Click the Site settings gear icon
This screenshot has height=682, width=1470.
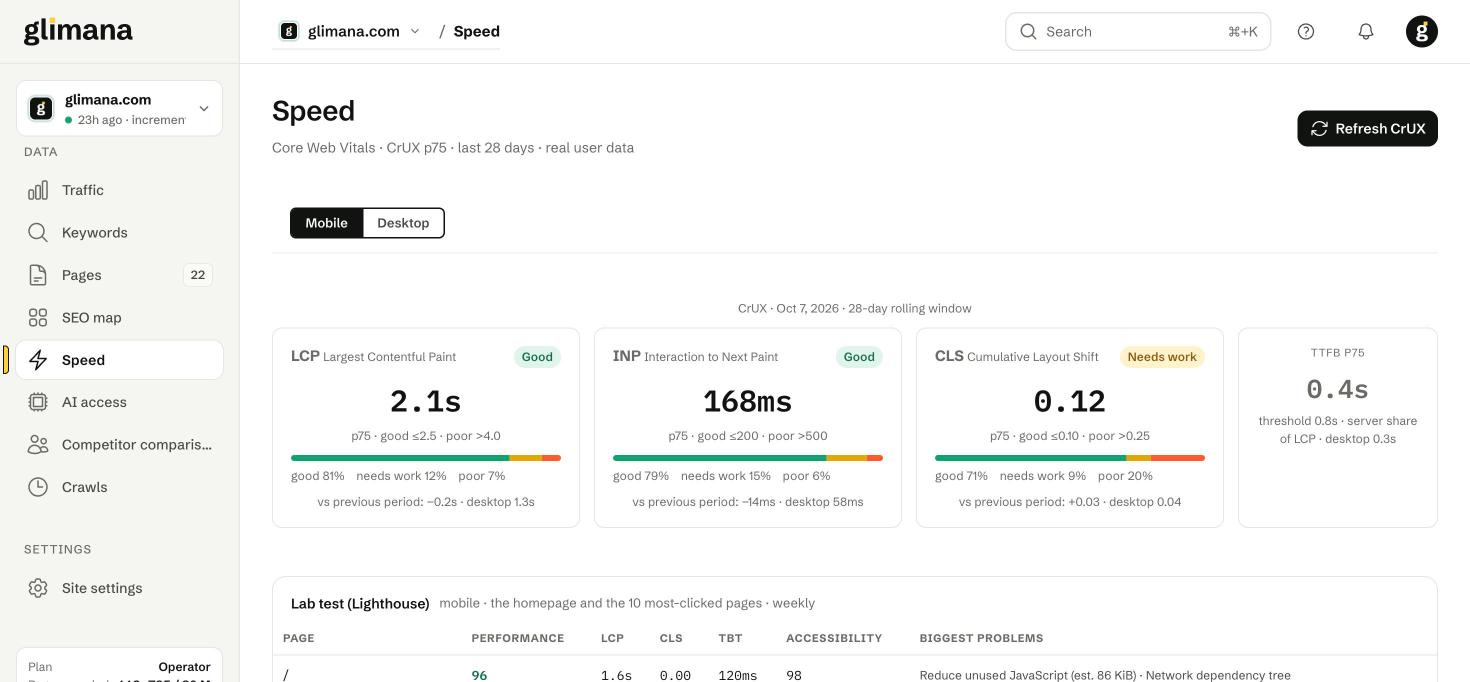click(38, 588)
